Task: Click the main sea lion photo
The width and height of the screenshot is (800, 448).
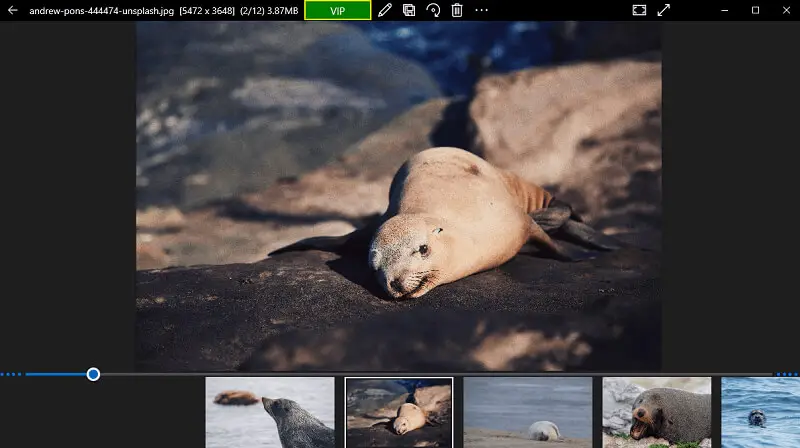Action: pyautogui.click(x=398, y=196)
